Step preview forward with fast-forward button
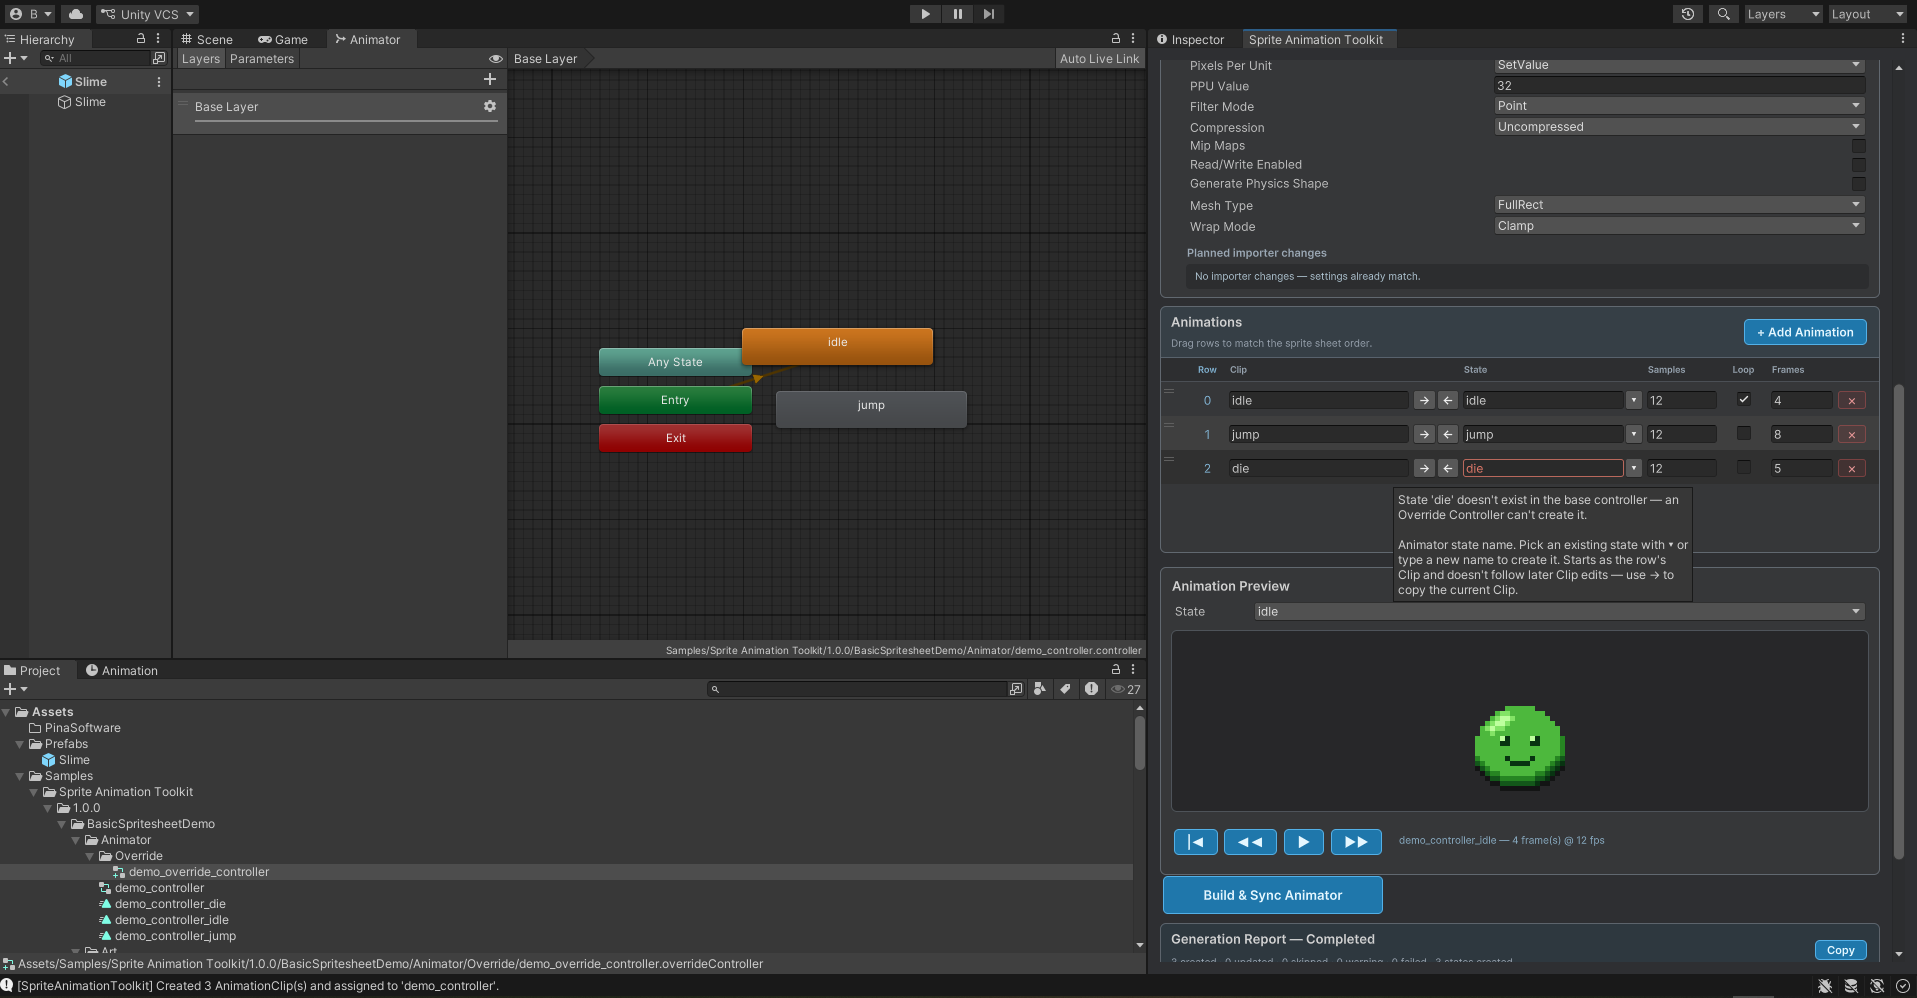The height and width of the screenshot is (998, 1917). point(1356,842)
